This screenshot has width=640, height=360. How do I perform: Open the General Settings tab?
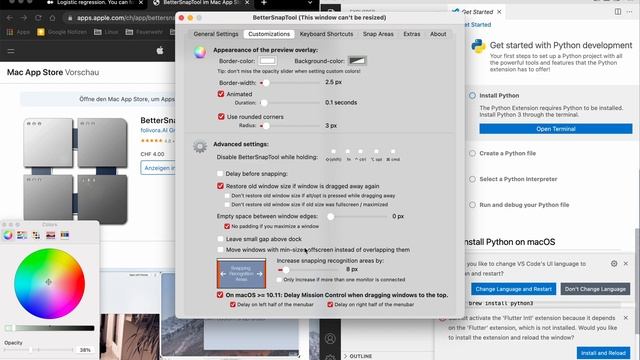(216, 34)
